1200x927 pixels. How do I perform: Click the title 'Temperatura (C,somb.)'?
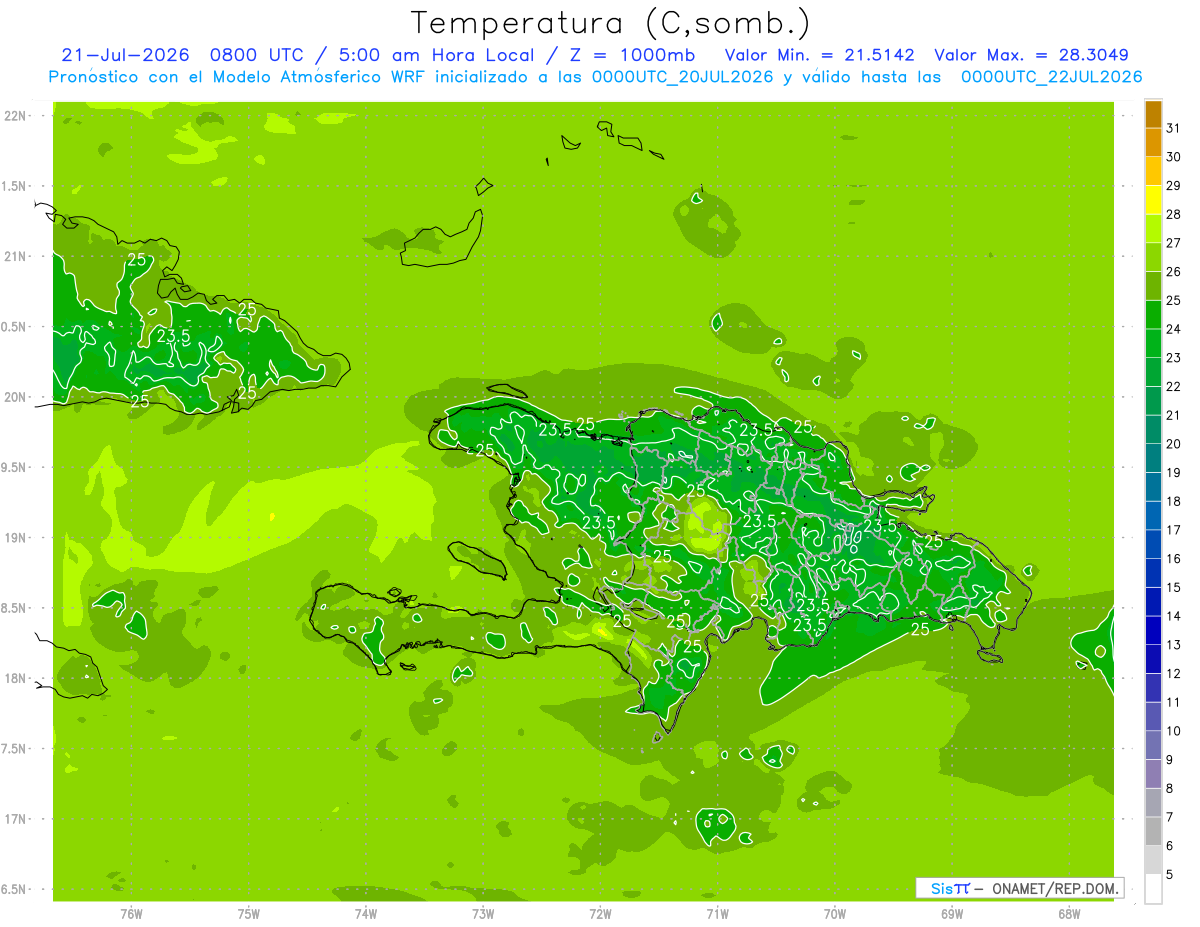(x=610, y=23)
